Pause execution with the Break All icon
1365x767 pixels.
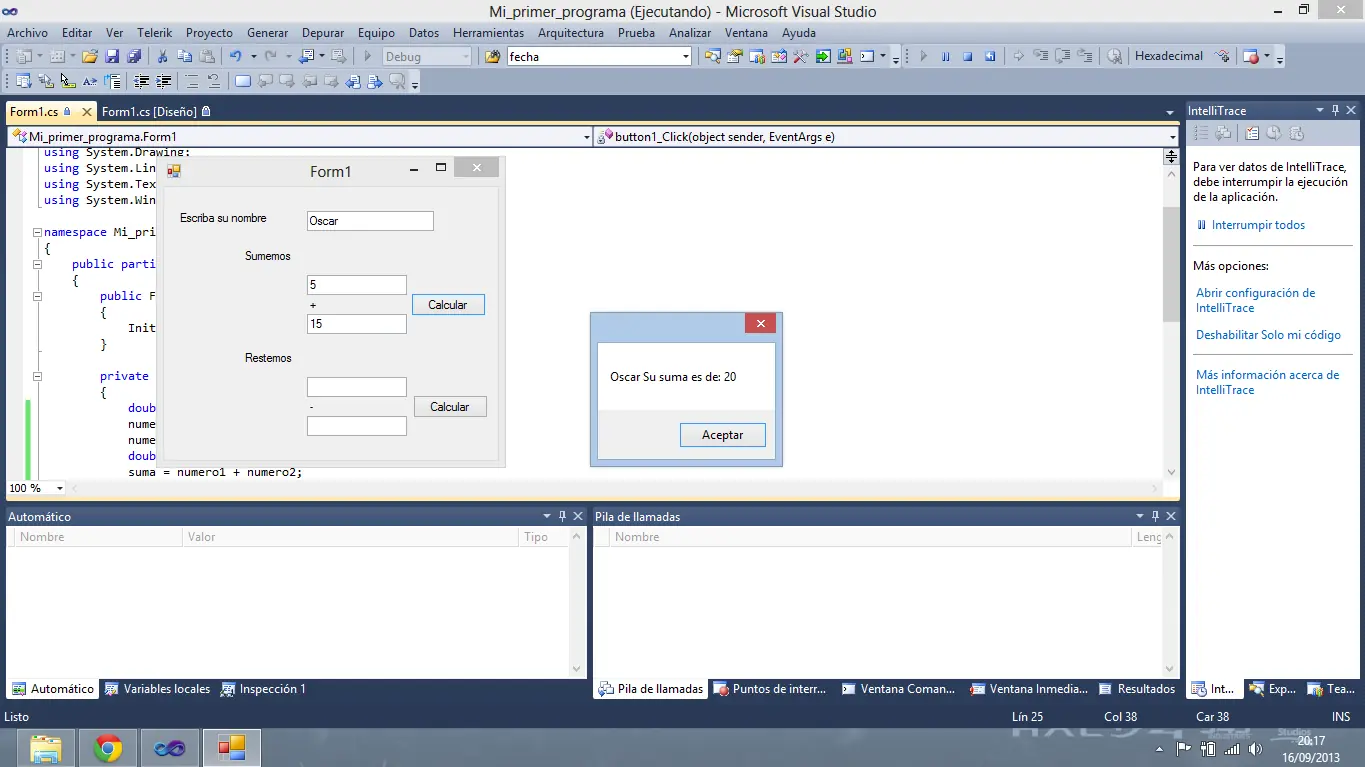[x=945, y=57]
